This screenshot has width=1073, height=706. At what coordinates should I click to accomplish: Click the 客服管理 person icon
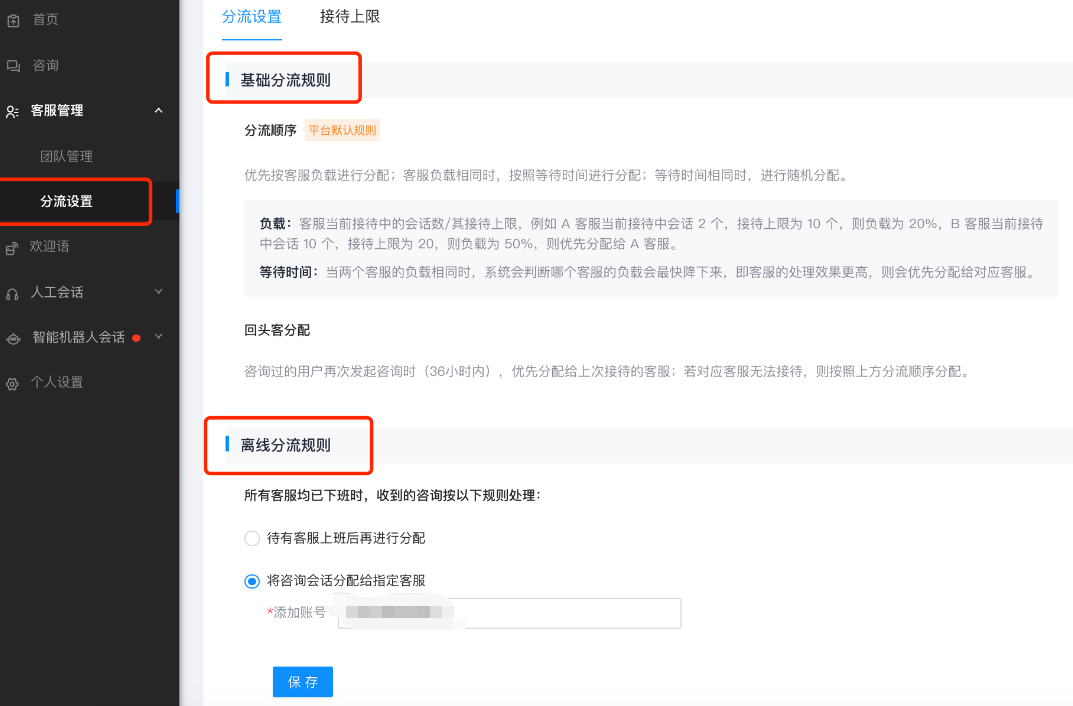point(13,111)
